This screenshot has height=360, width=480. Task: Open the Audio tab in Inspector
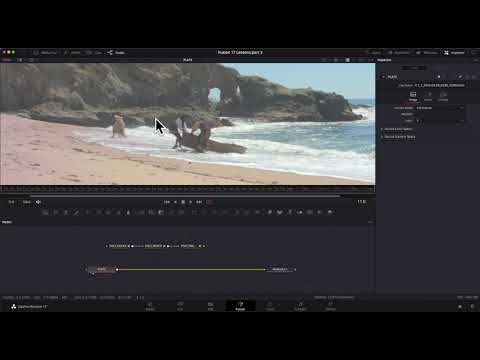(428, 96)
